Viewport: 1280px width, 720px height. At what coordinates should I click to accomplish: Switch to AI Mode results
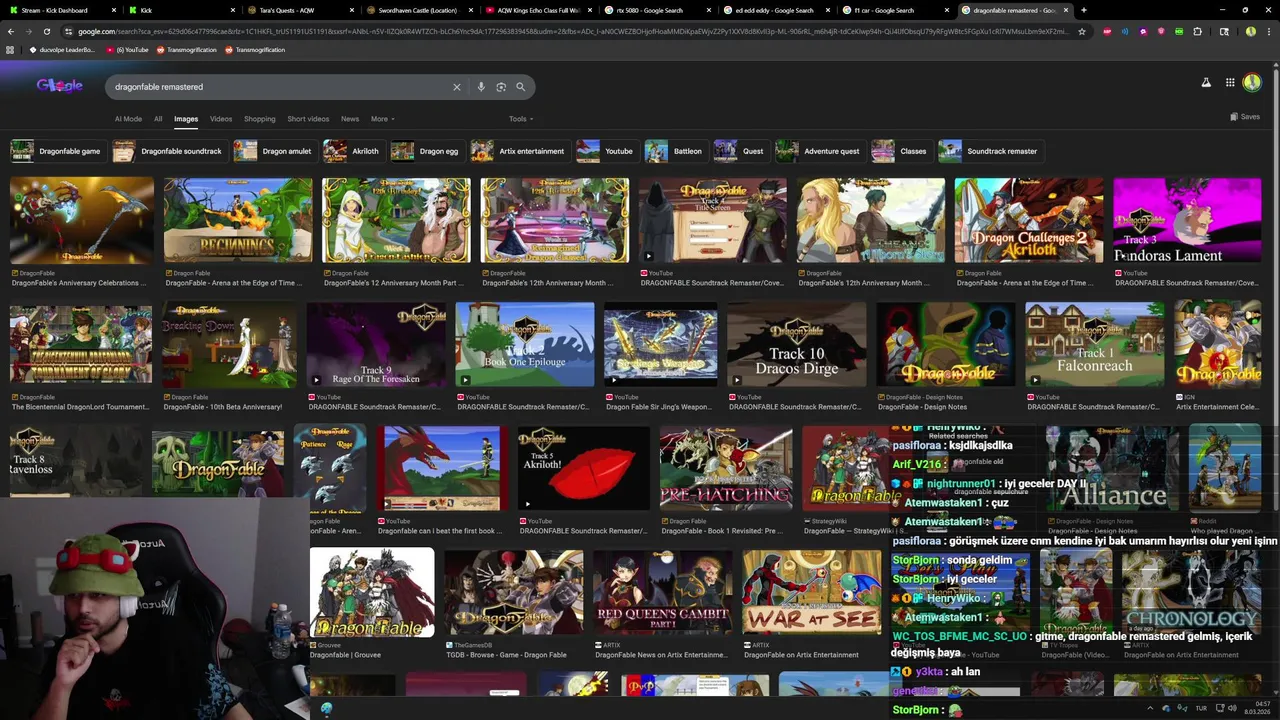[128, 119]
